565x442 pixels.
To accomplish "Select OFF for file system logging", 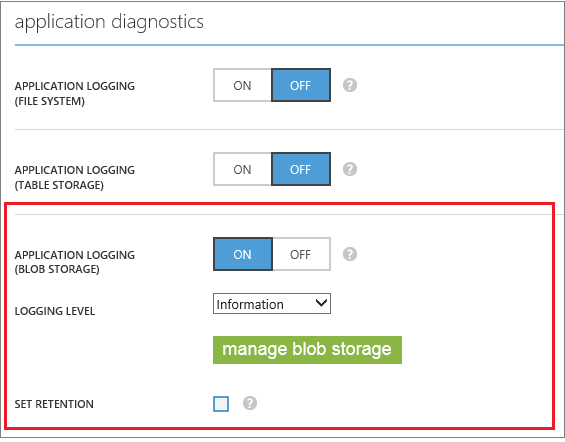I will [x=301, y=85].
